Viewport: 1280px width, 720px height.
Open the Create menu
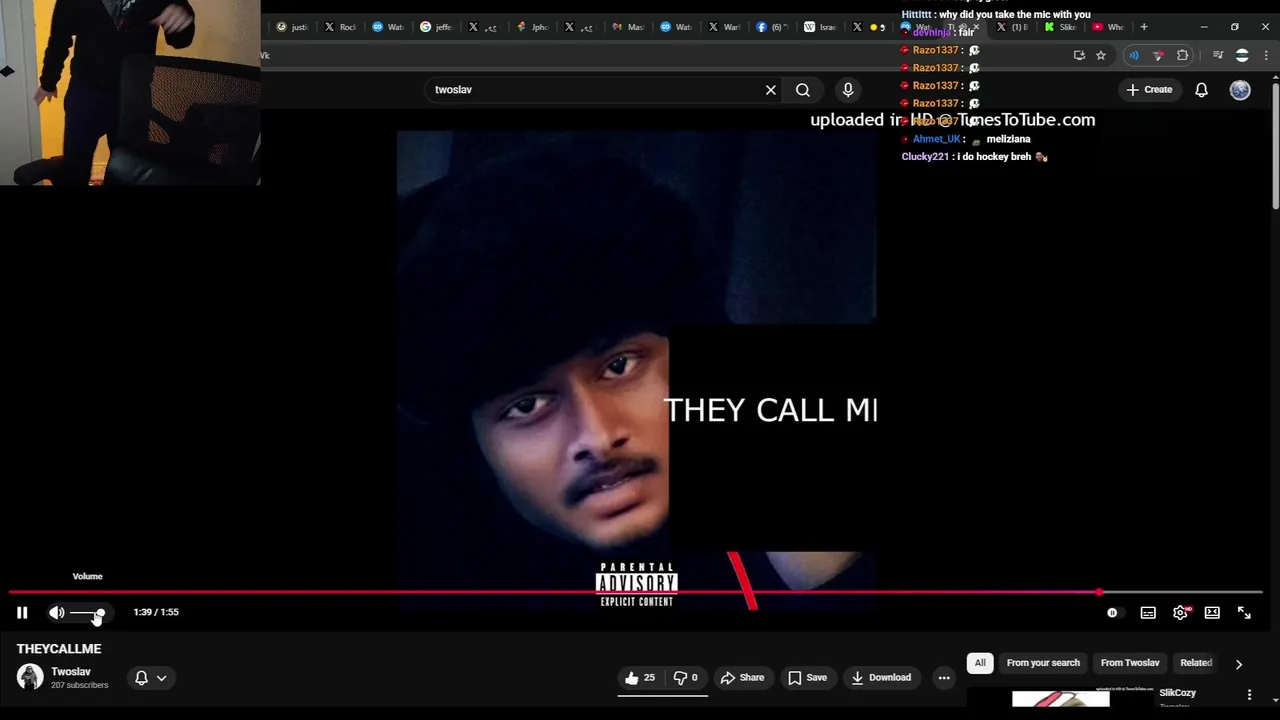1149,90
